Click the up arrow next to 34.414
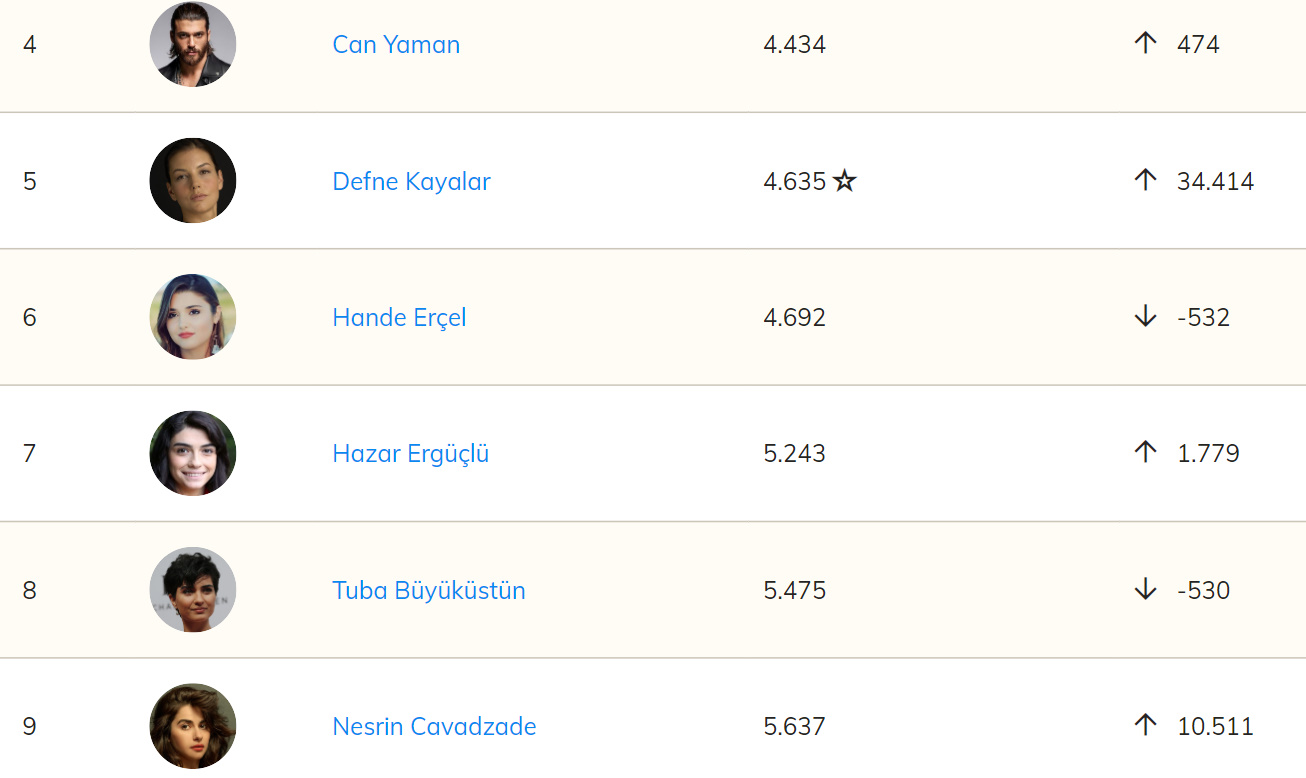This screenshot has width=1306, height=778. [x=1145, y=180]
